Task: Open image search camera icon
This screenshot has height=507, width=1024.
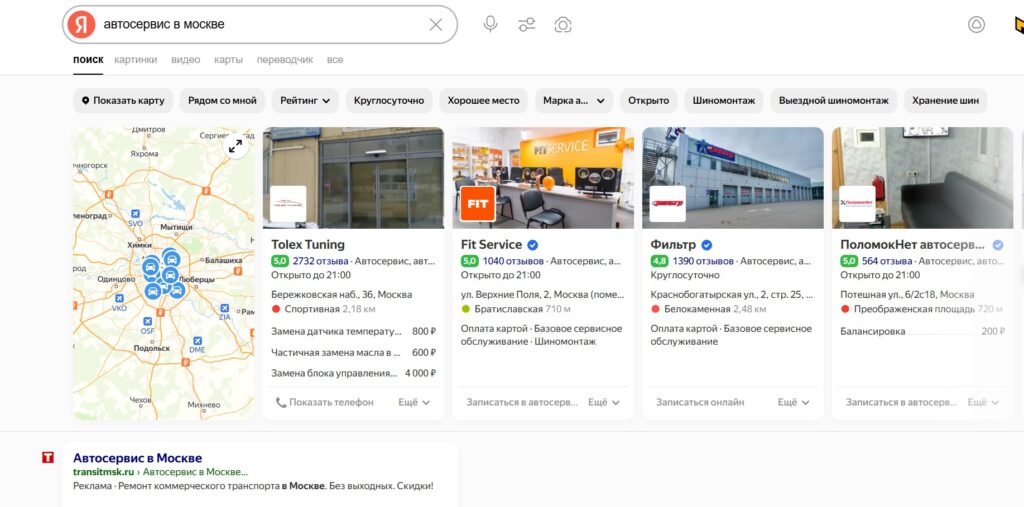Action: click(562, 25)
